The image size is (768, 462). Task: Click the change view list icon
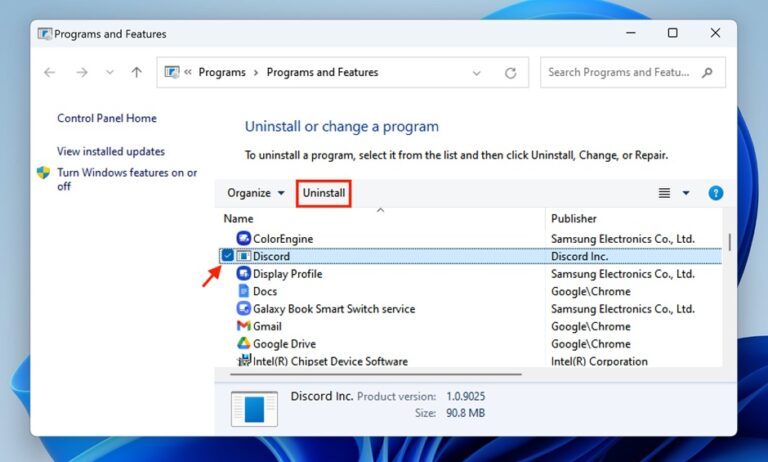coord(664,193)
